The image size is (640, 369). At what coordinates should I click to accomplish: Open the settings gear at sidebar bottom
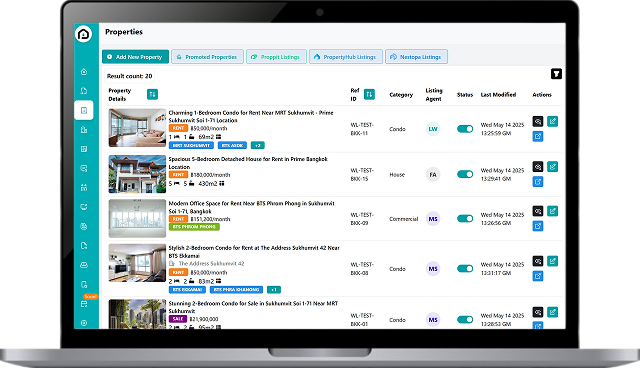tap(84, 323)
